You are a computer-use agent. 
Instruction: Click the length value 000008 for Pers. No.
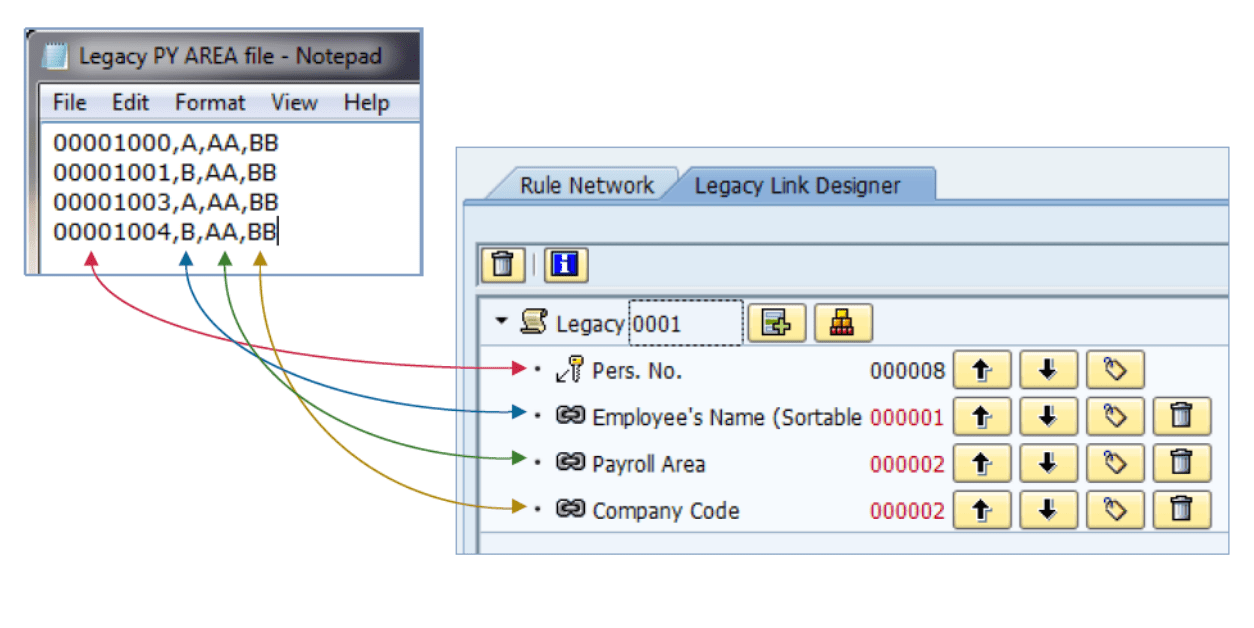click(907, 371)
